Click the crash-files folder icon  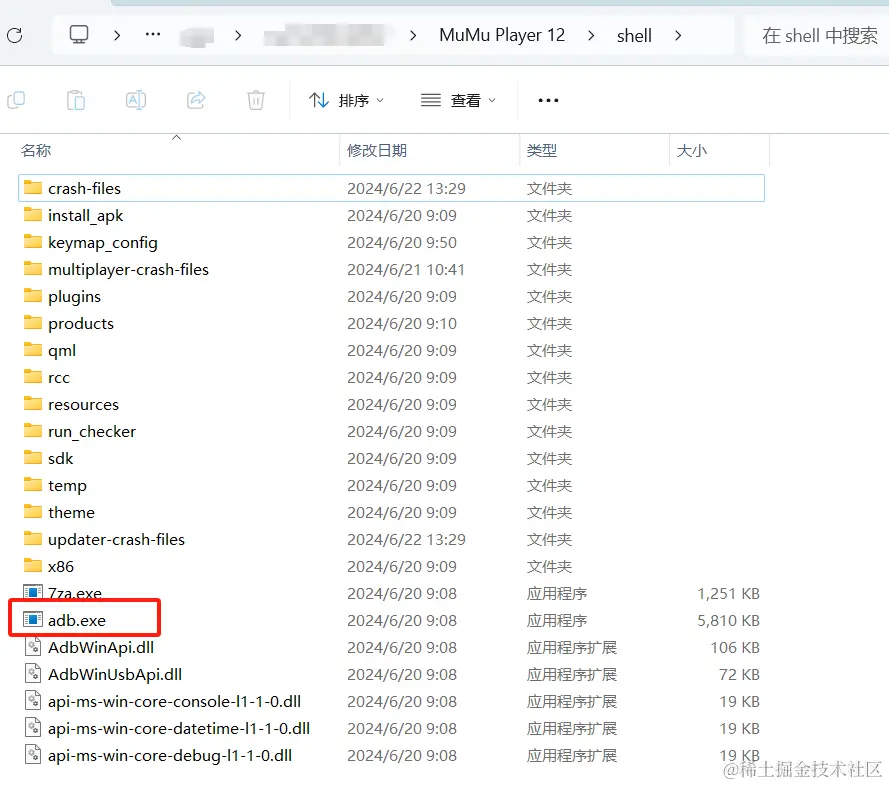pos(33,188)
